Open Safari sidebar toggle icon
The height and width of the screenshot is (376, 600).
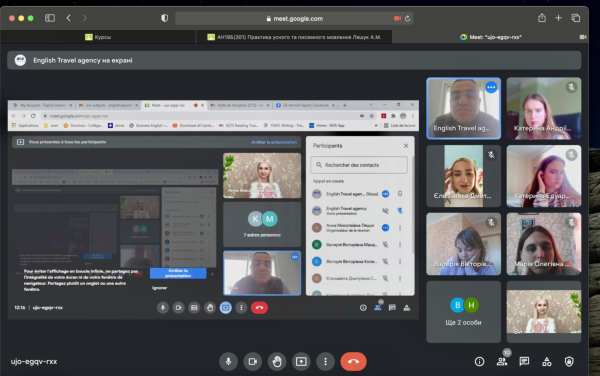(50, 18)
